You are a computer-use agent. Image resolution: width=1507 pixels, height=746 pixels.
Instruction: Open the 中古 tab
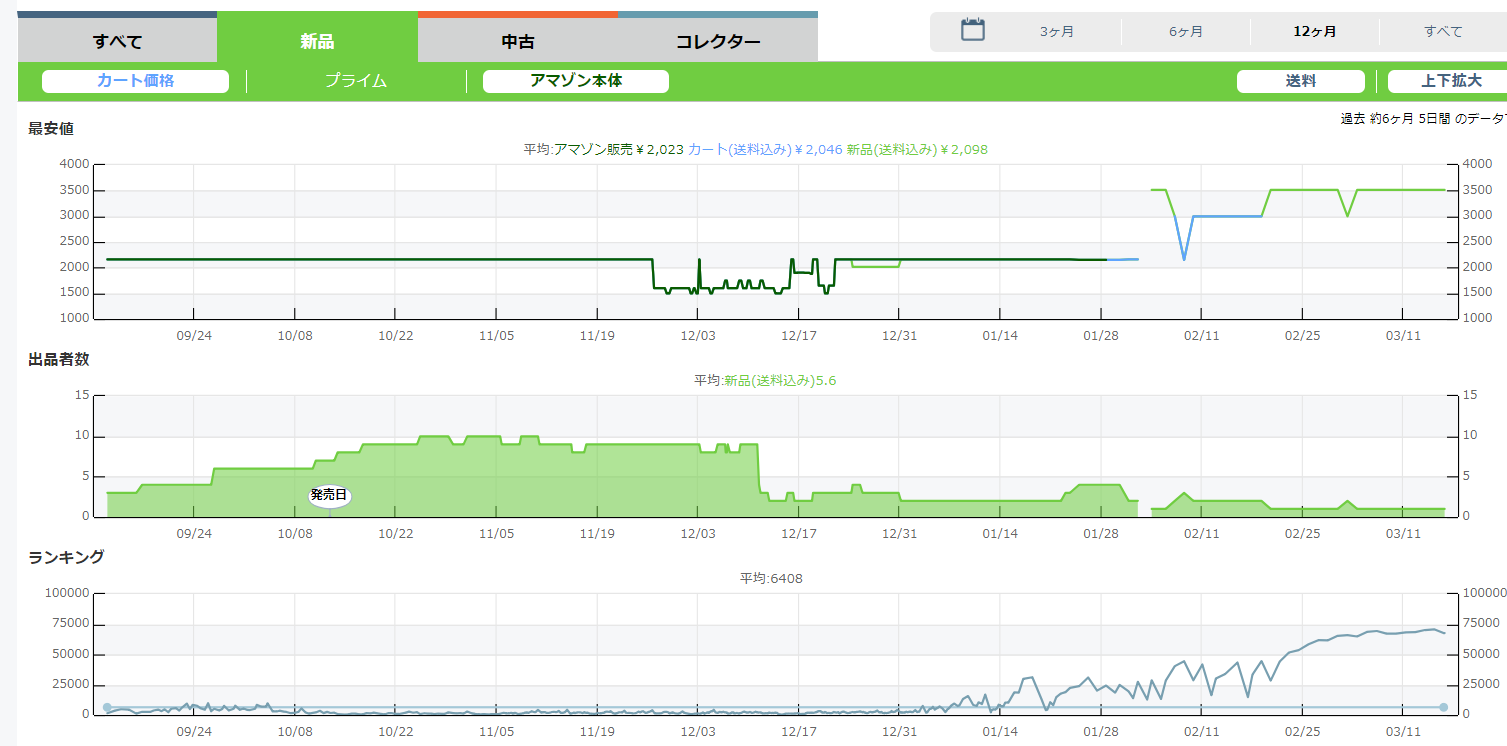(517, 41)
